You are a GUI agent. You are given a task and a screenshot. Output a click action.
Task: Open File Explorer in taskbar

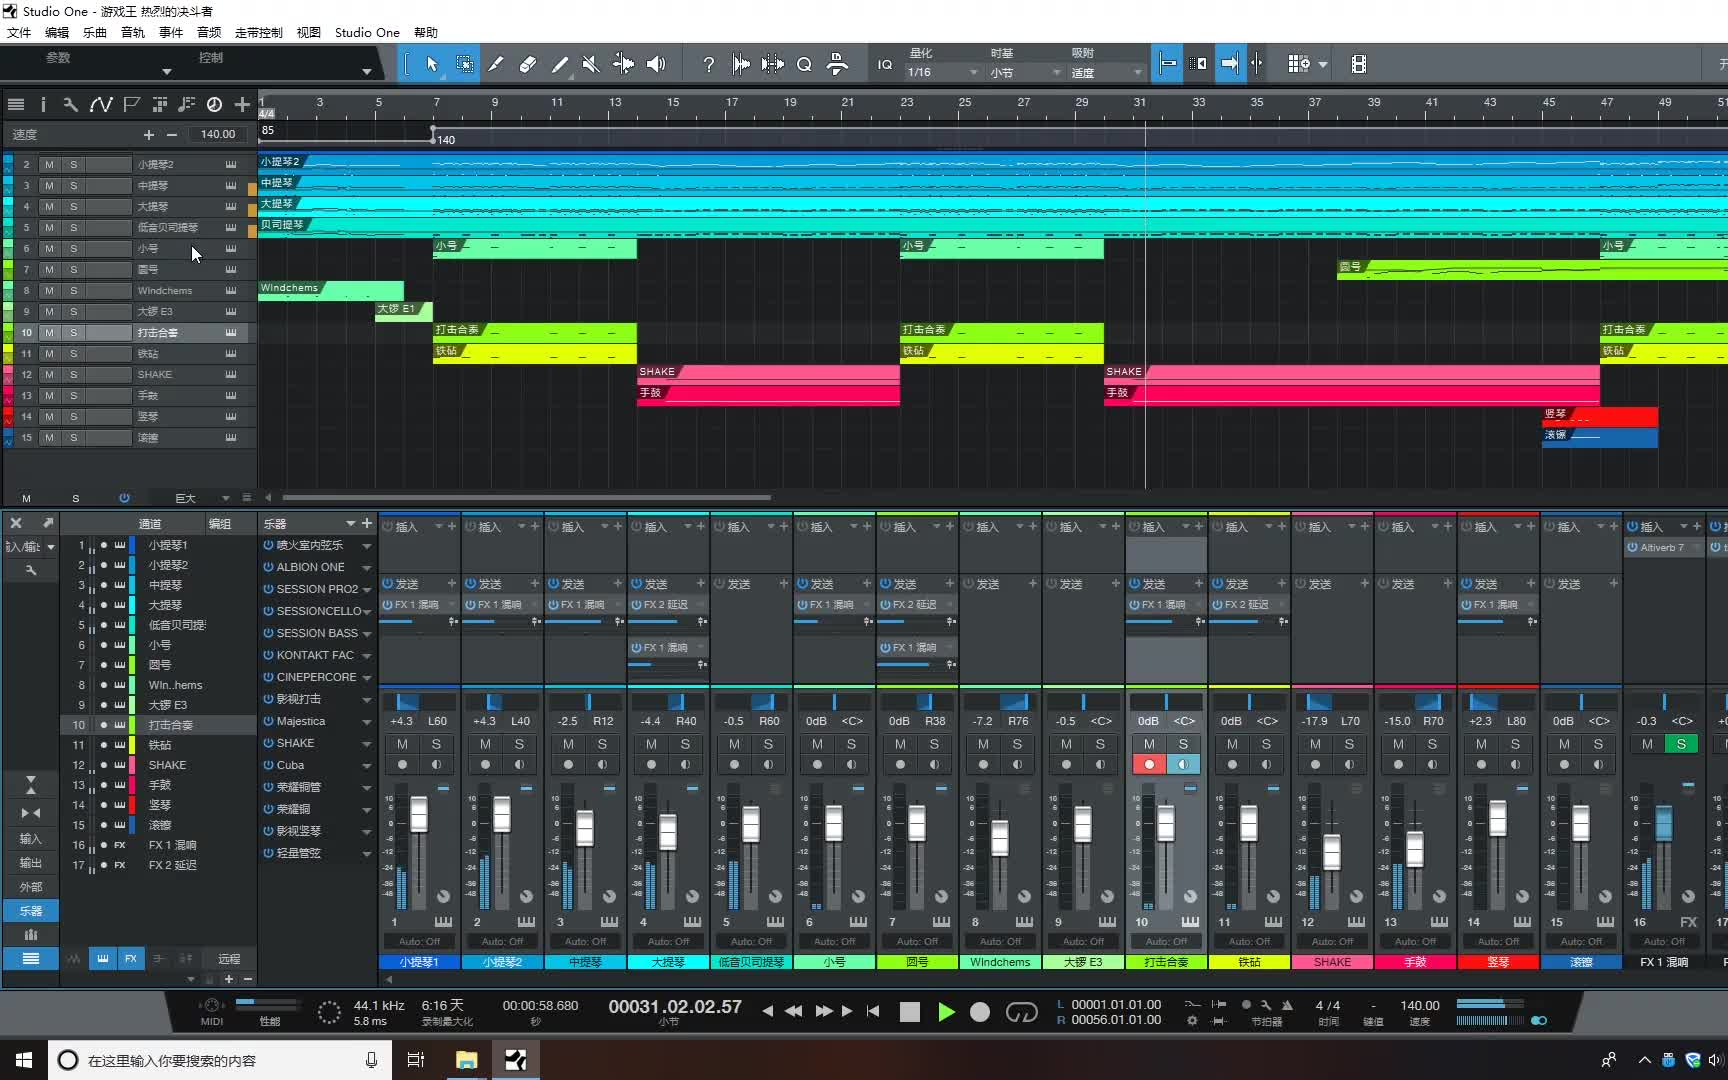[x=467, y=1060]
